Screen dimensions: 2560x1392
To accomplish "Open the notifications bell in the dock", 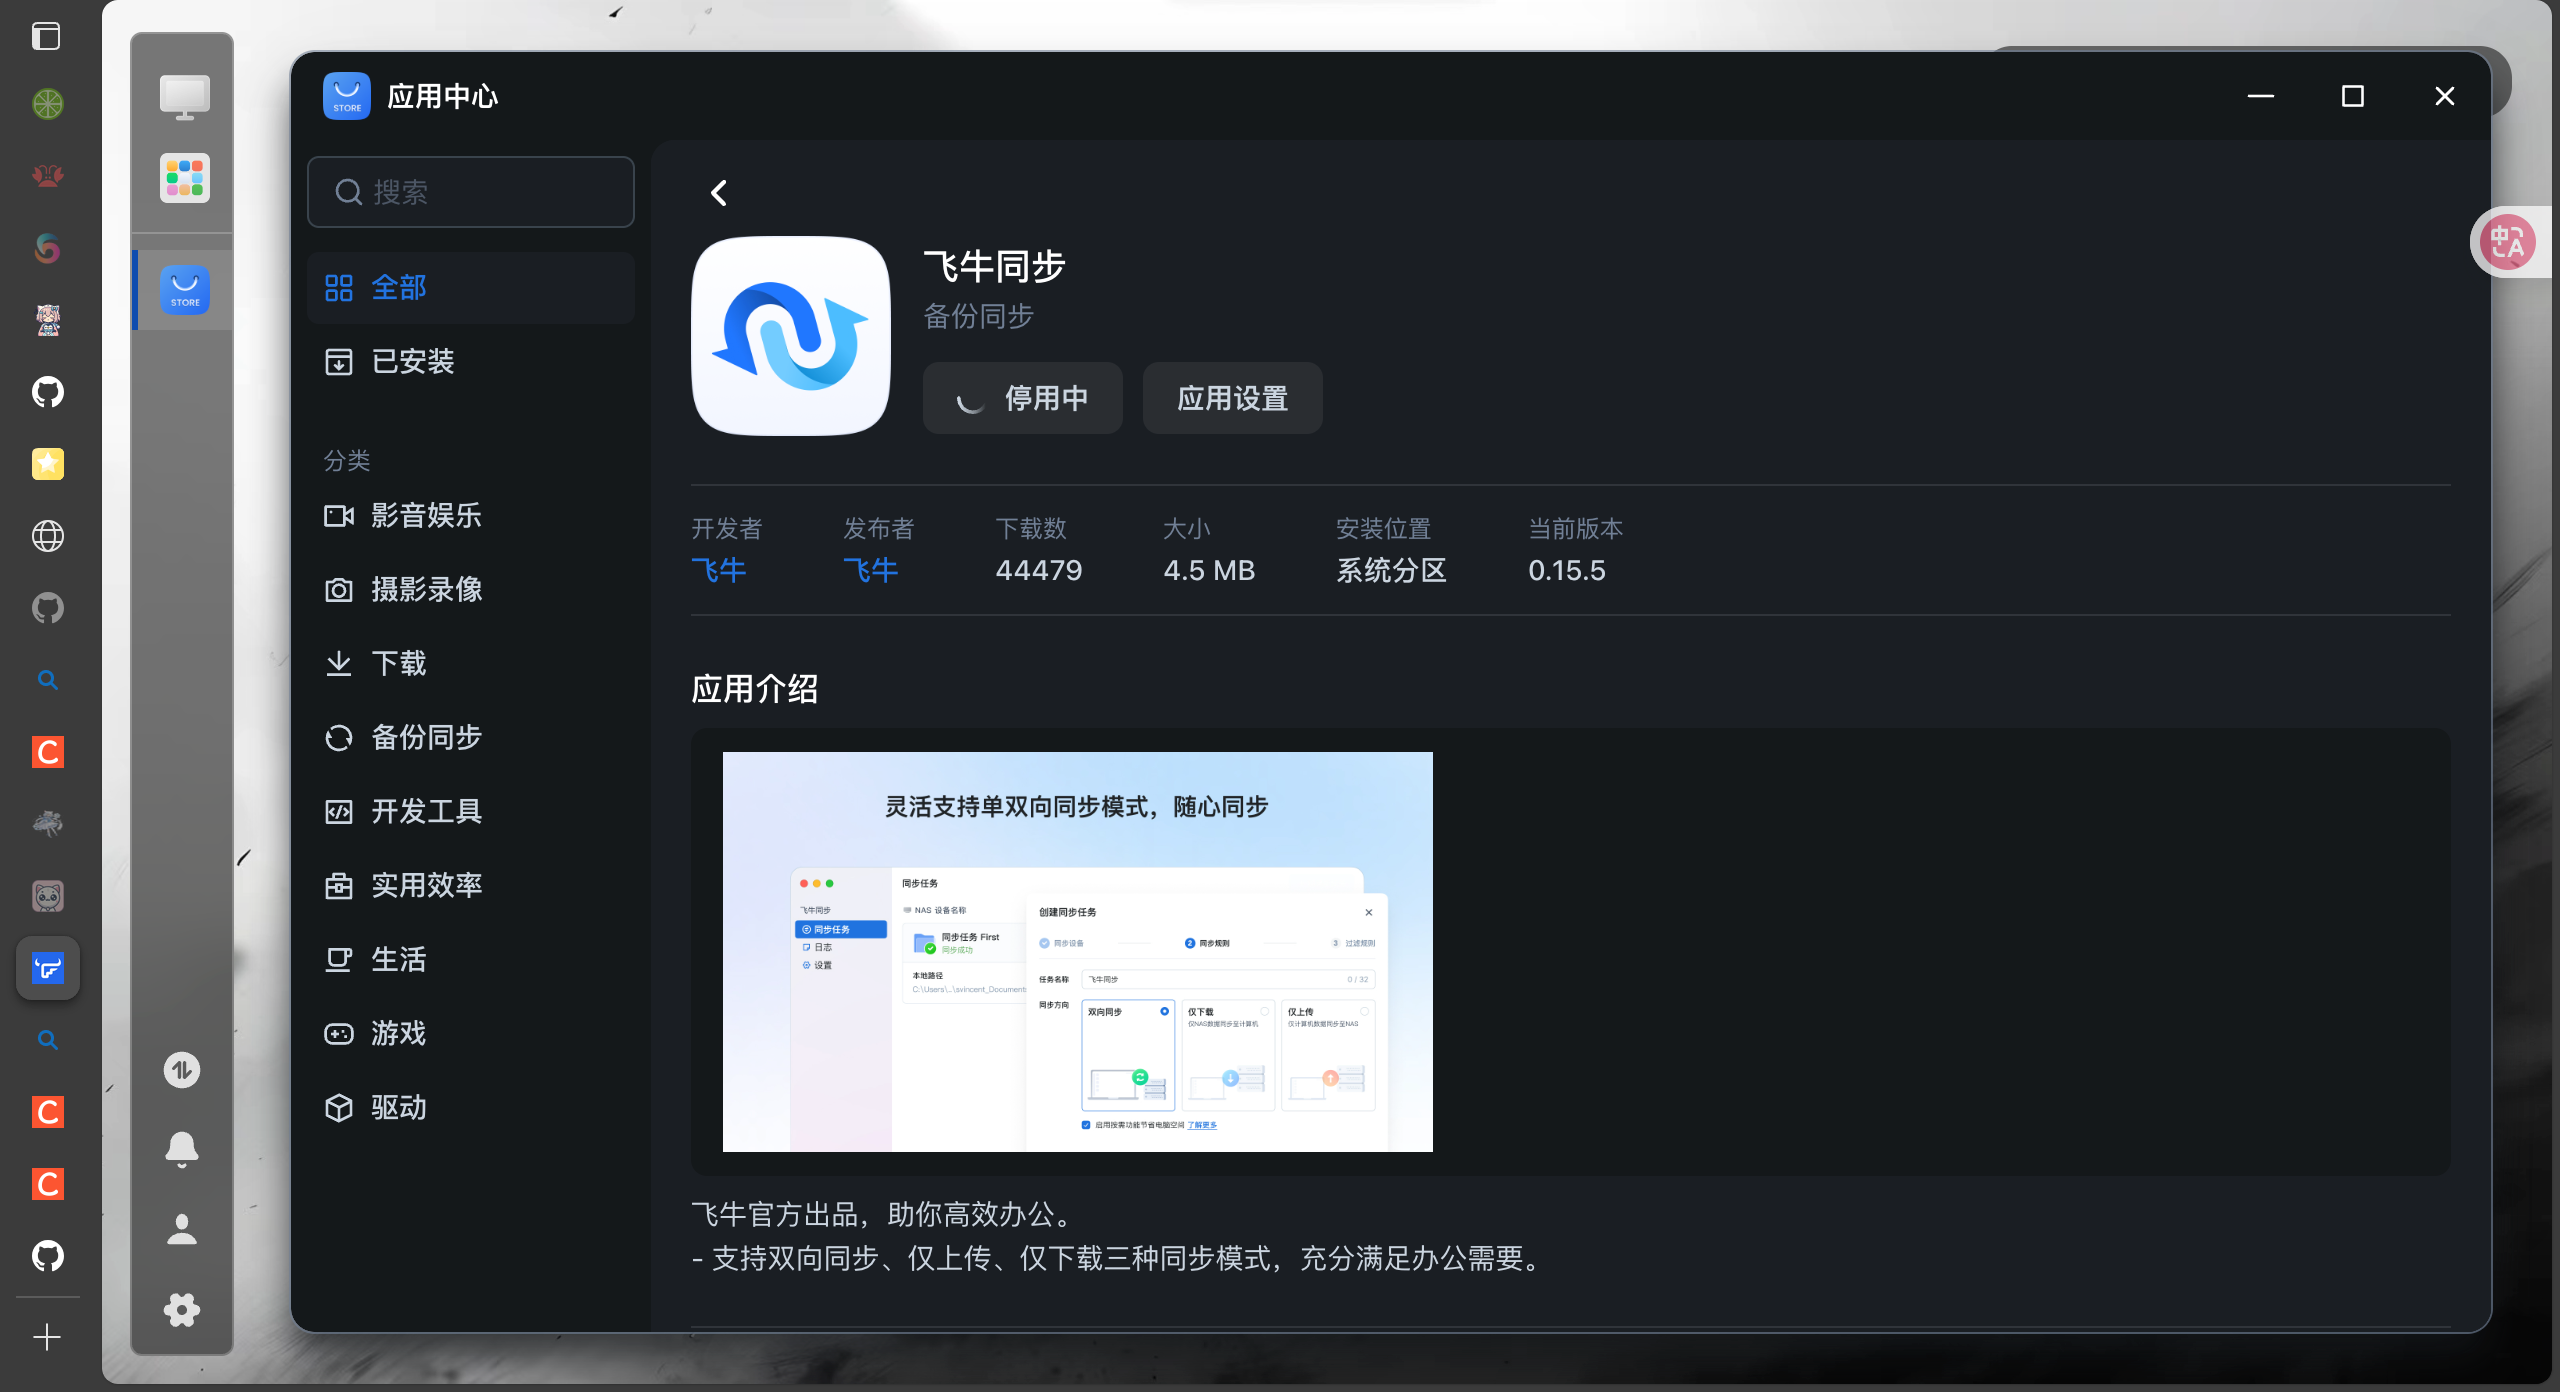I will 182,1150.
